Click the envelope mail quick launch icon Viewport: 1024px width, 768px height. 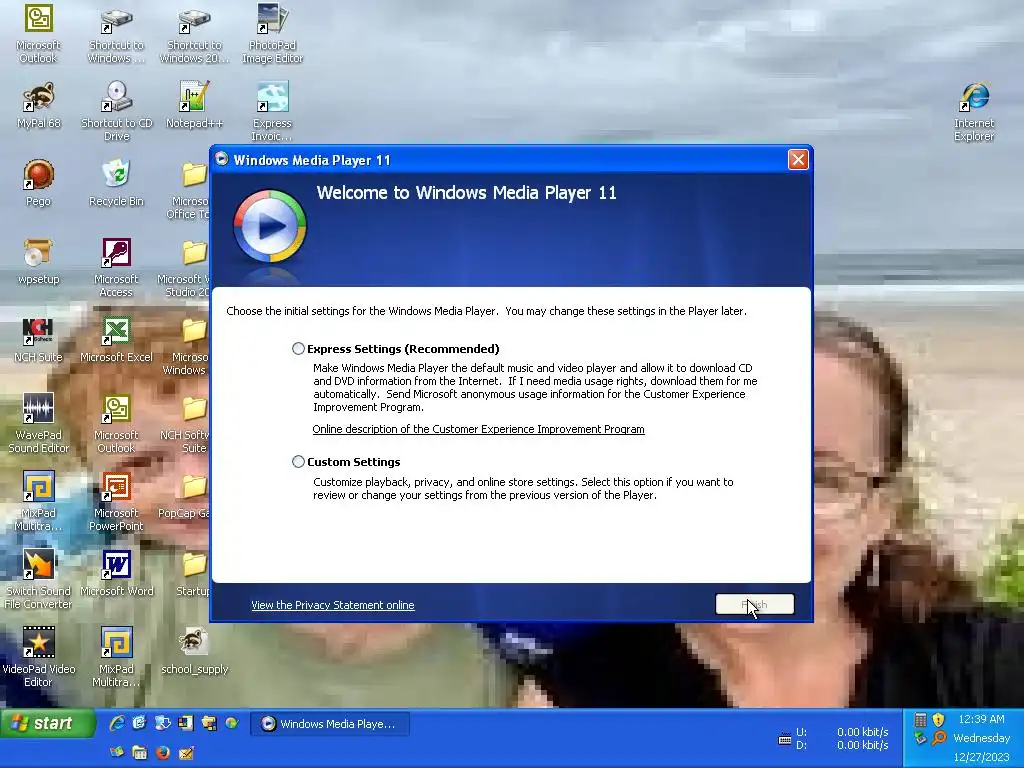click(x=186, y=752)
